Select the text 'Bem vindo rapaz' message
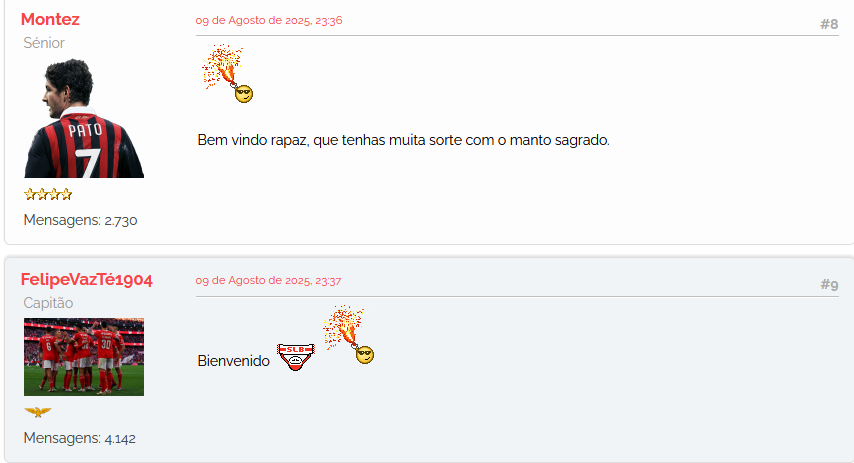 pos(404,140)
